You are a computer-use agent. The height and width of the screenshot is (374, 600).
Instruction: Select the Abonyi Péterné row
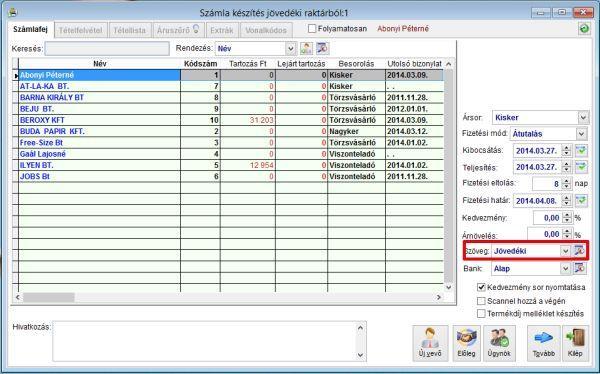pyautogui.click(x=231, y=75)
